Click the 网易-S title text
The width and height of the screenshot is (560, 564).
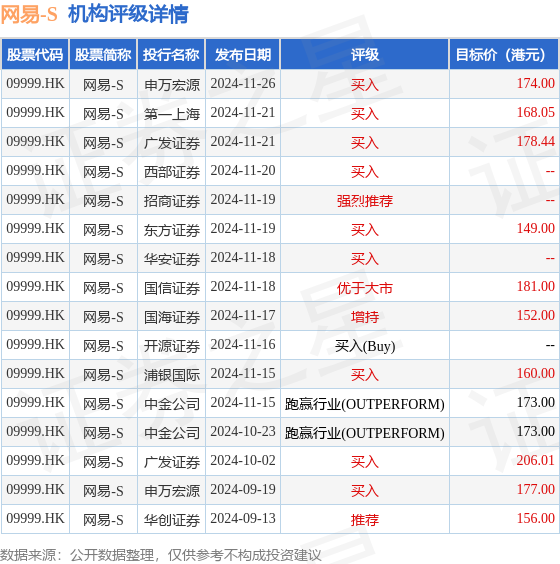[29, 14]
